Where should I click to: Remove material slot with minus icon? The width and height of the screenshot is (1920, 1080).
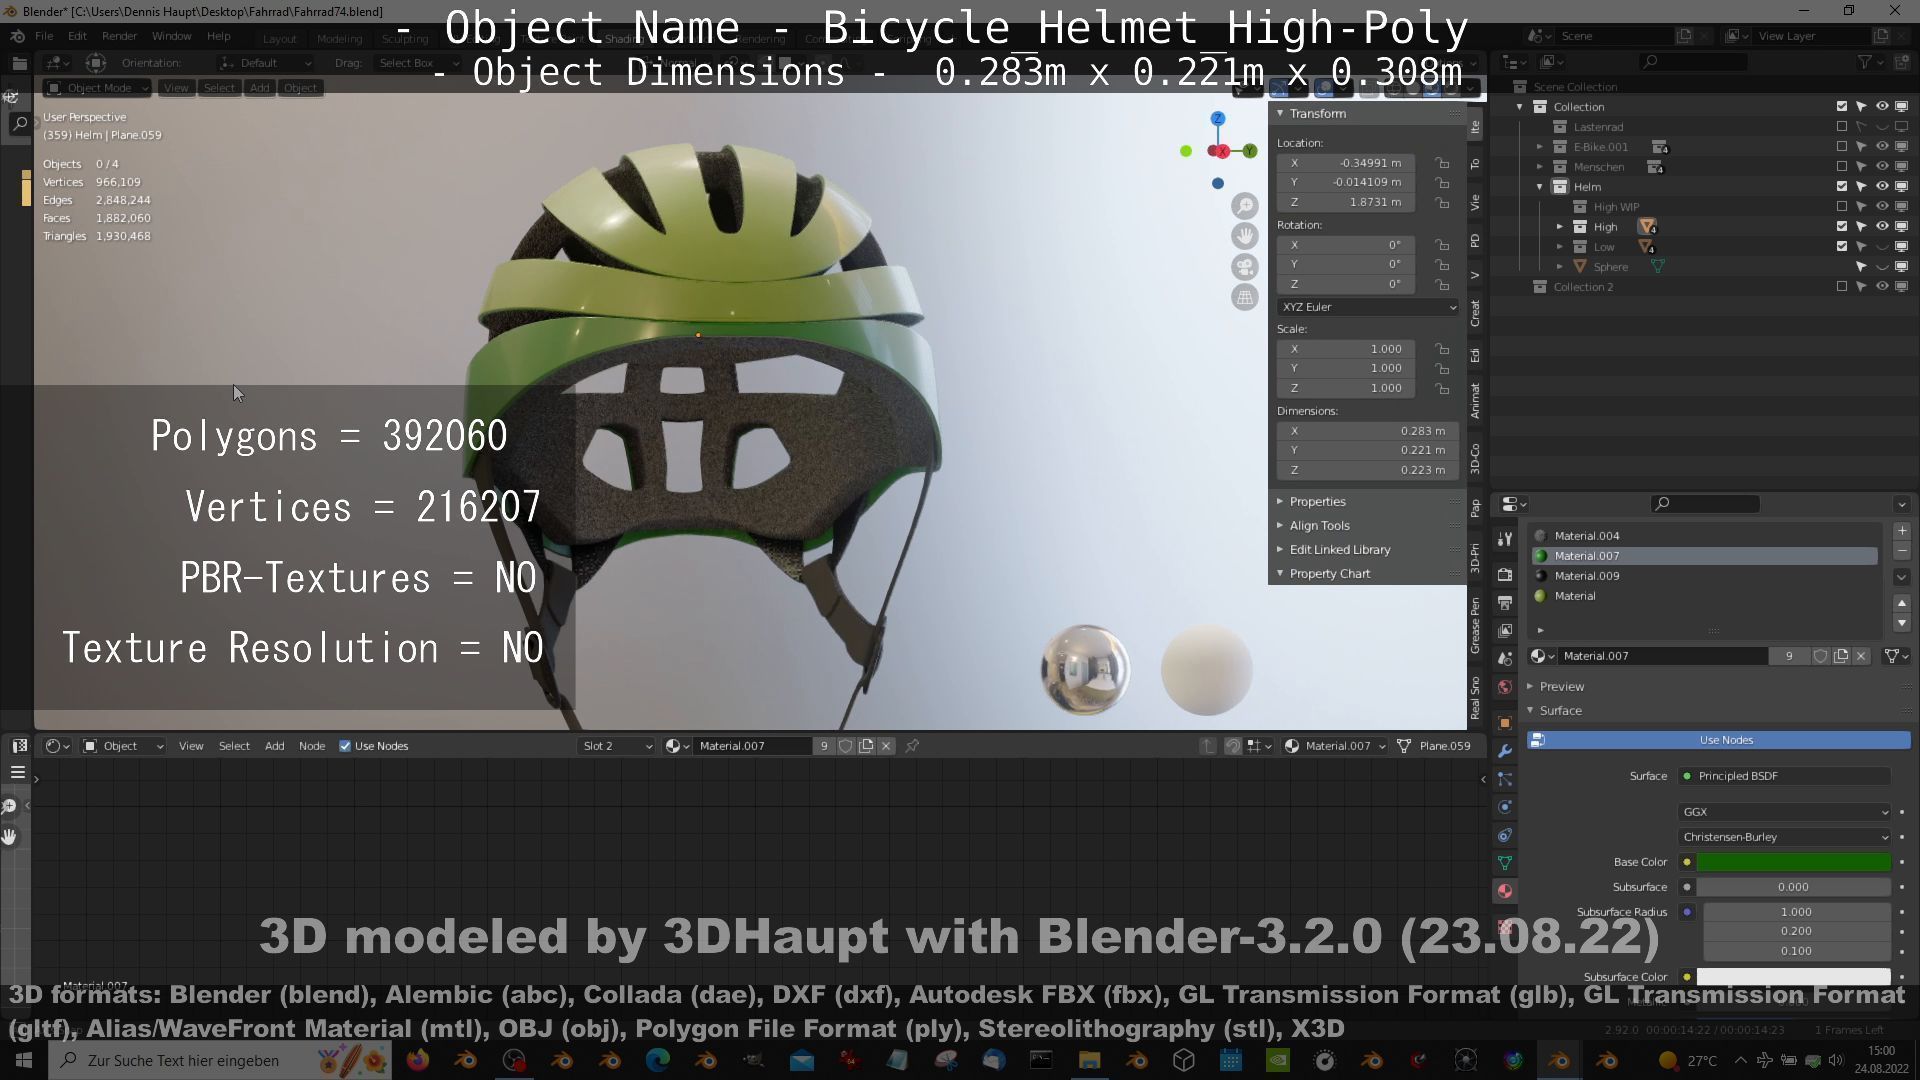pyautogui.click(x=1902, y=551)
